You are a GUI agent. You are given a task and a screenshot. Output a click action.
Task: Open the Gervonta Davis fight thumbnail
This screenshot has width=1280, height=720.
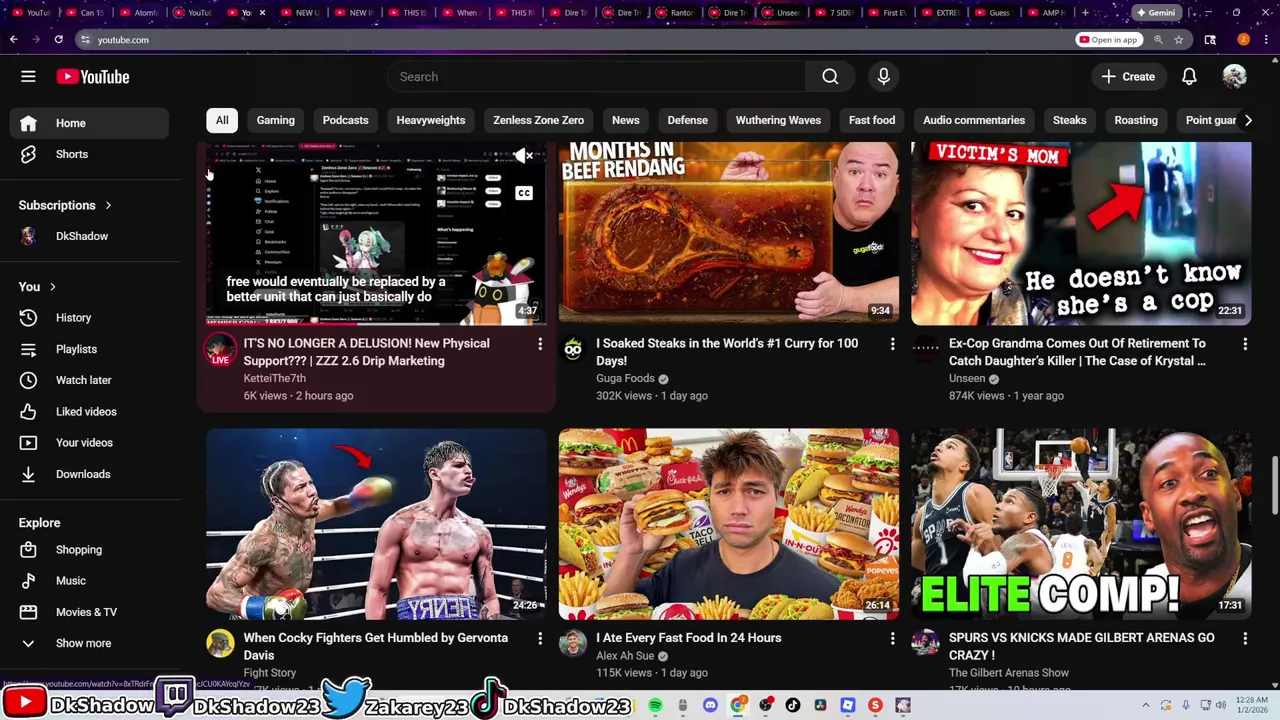tap(376, 524)
